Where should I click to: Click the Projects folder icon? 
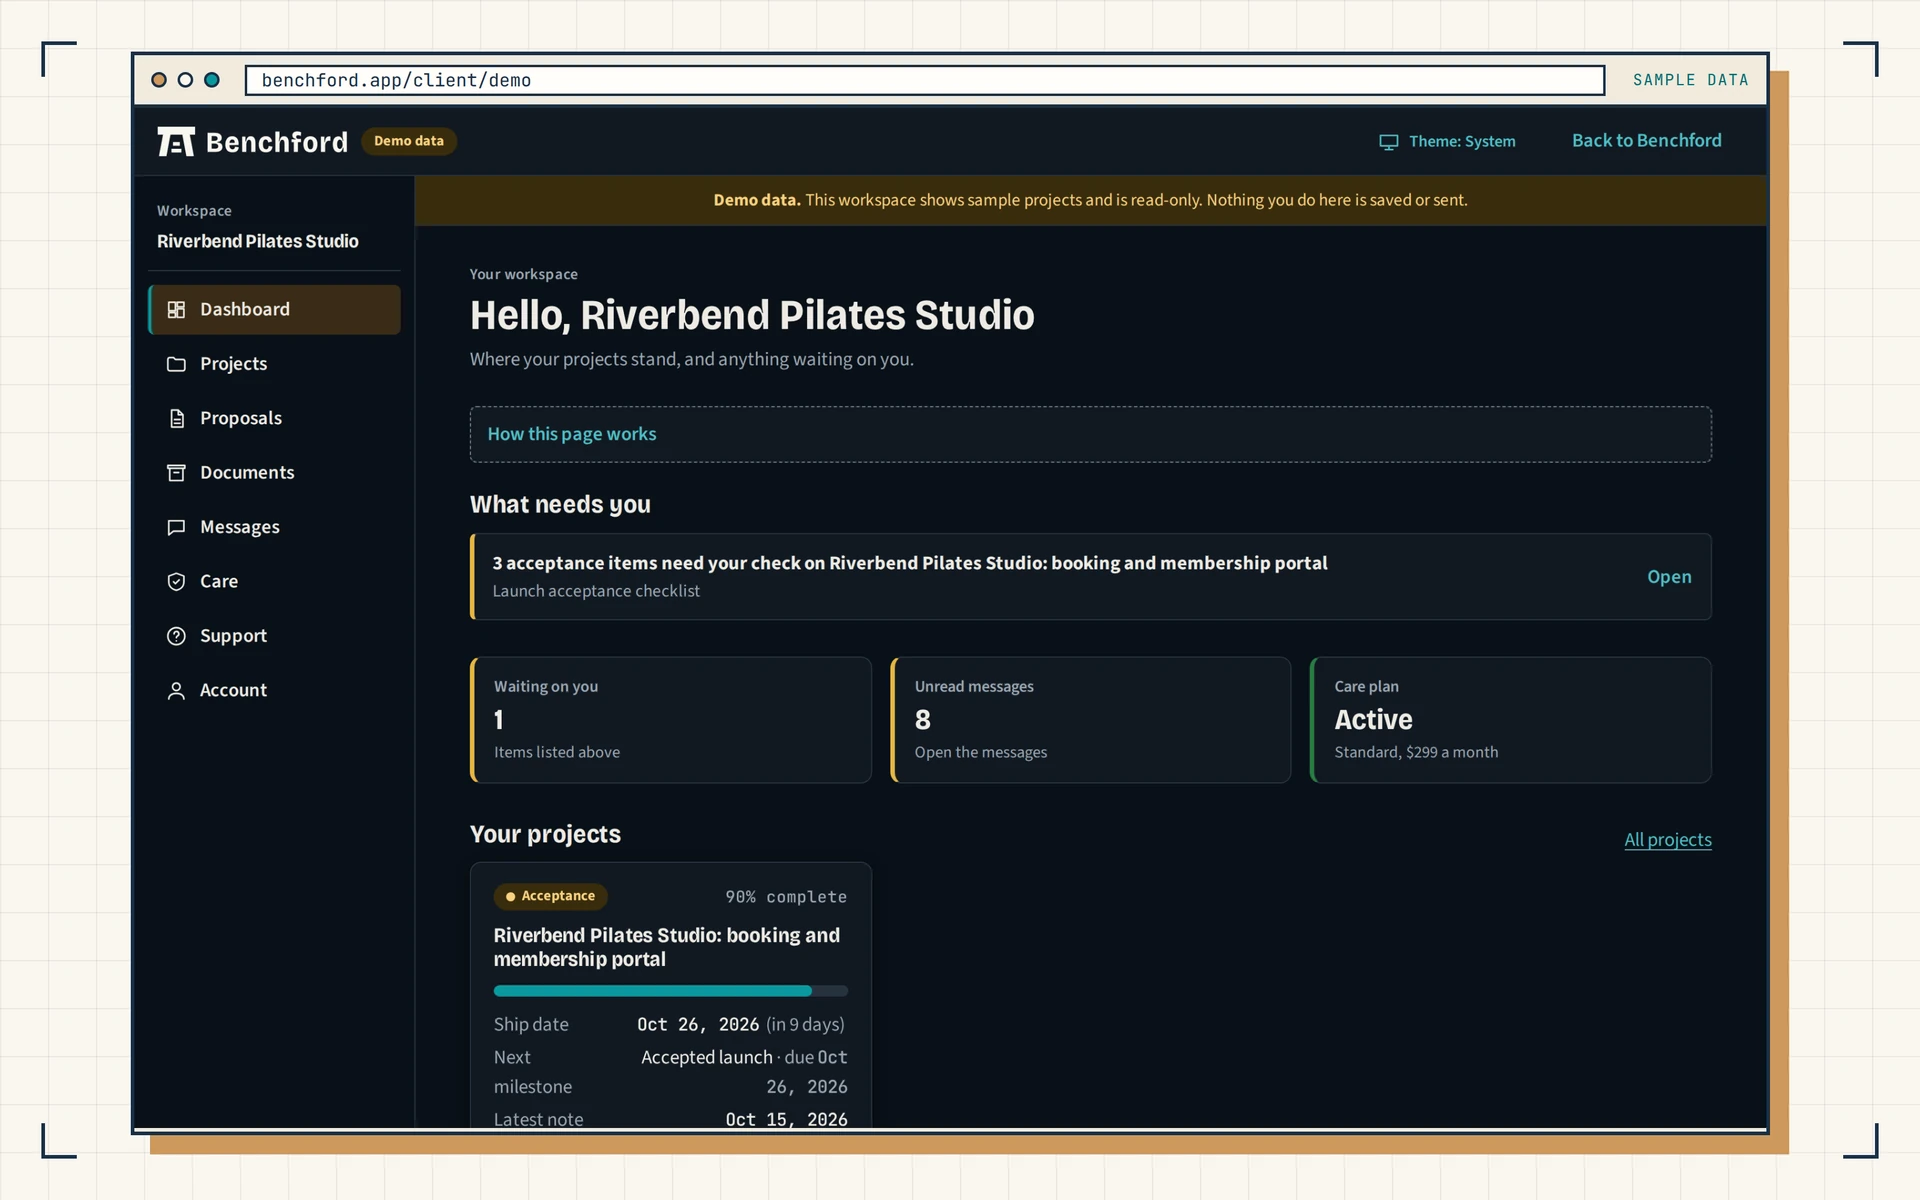click(176, 364)
